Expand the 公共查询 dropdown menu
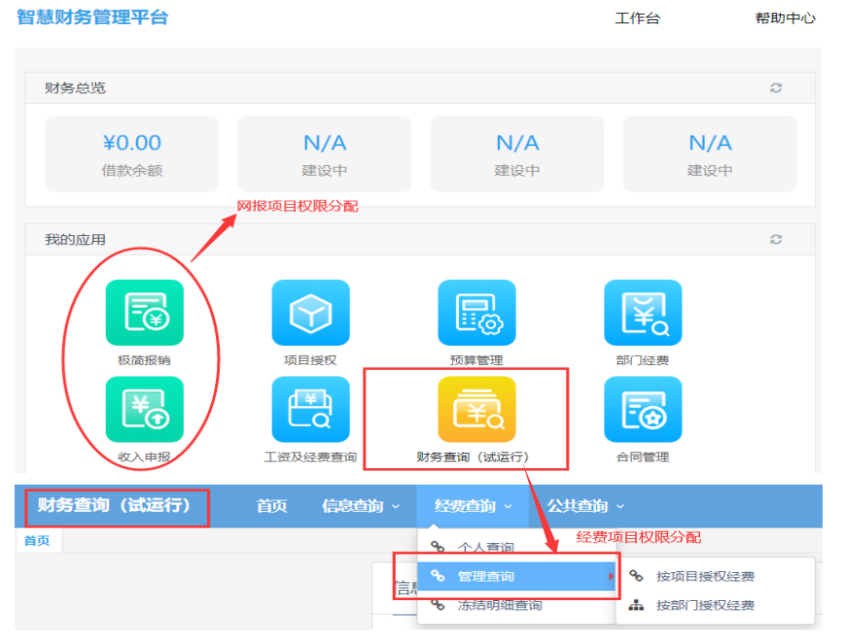844x634 pixels. coord(585,506)
